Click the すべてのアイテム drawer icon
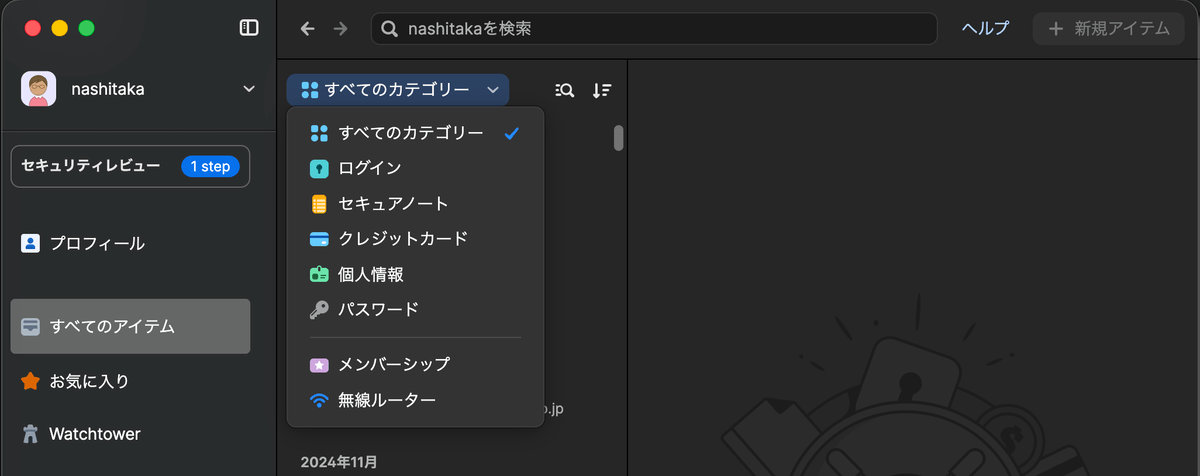The image size is (1200, 476). click(30, 326)
